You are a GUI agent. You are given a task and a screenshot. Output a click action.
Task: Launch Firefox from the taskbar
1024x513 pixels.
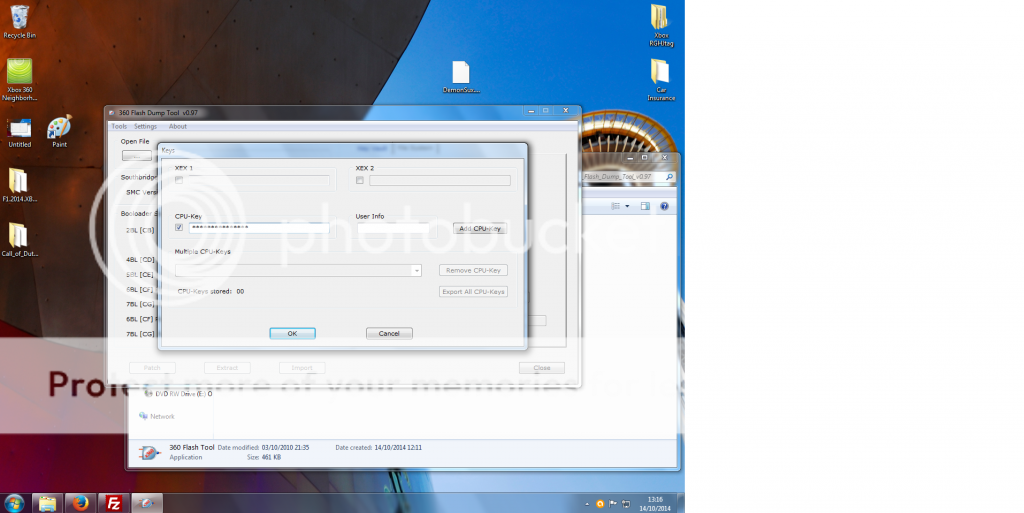point(81,503)
